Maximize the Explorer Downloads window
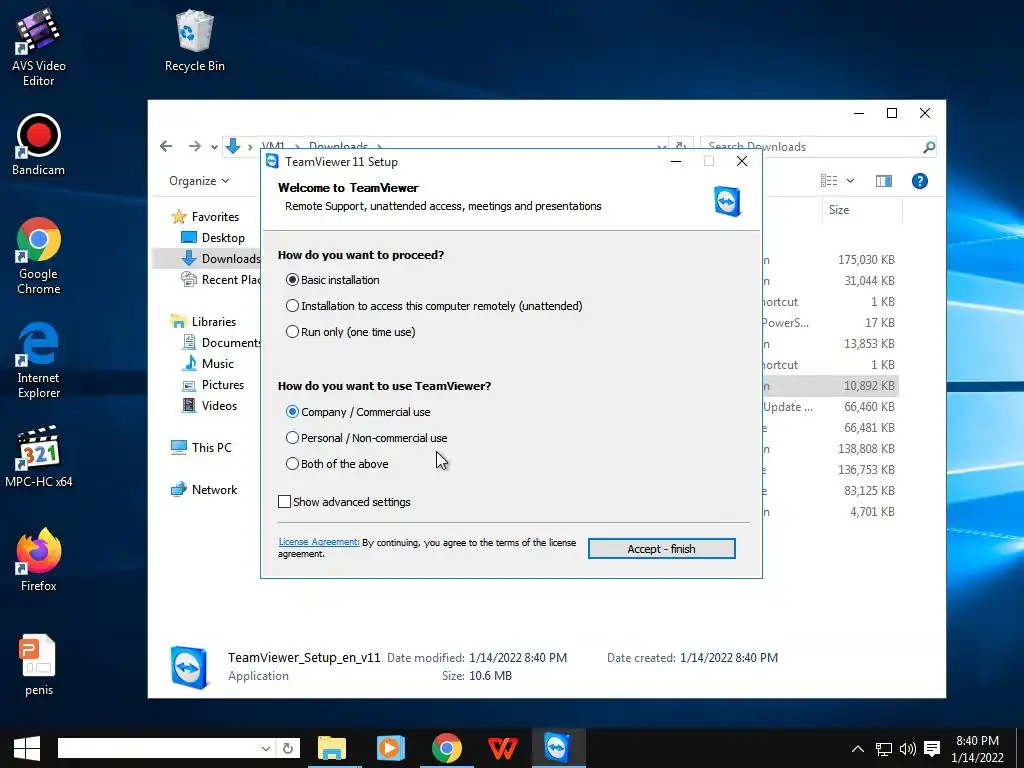This screenshot has width=1024, height=768. [x=891, y=113]
